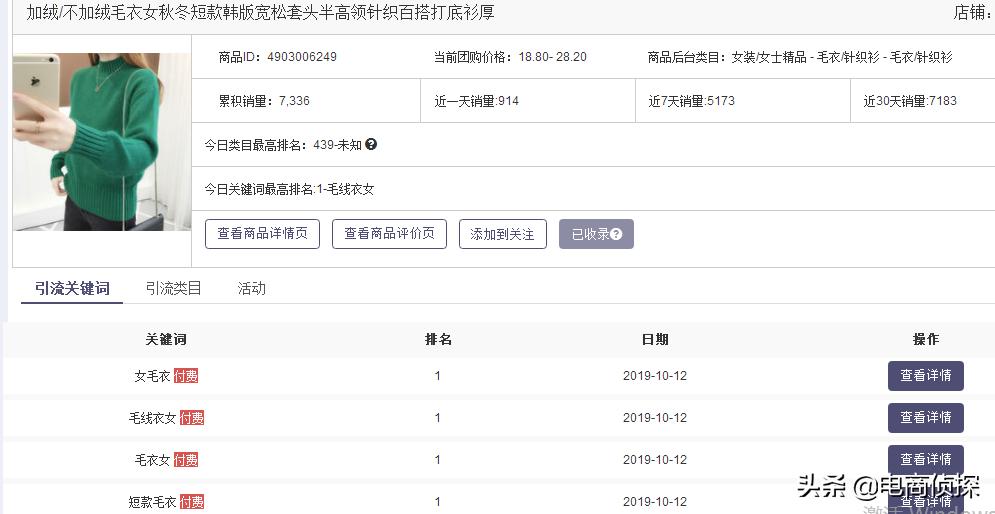This screenshot has width=995, height=514.
Task: Open 查看商品详情页 button
Action: pos(262,234)
